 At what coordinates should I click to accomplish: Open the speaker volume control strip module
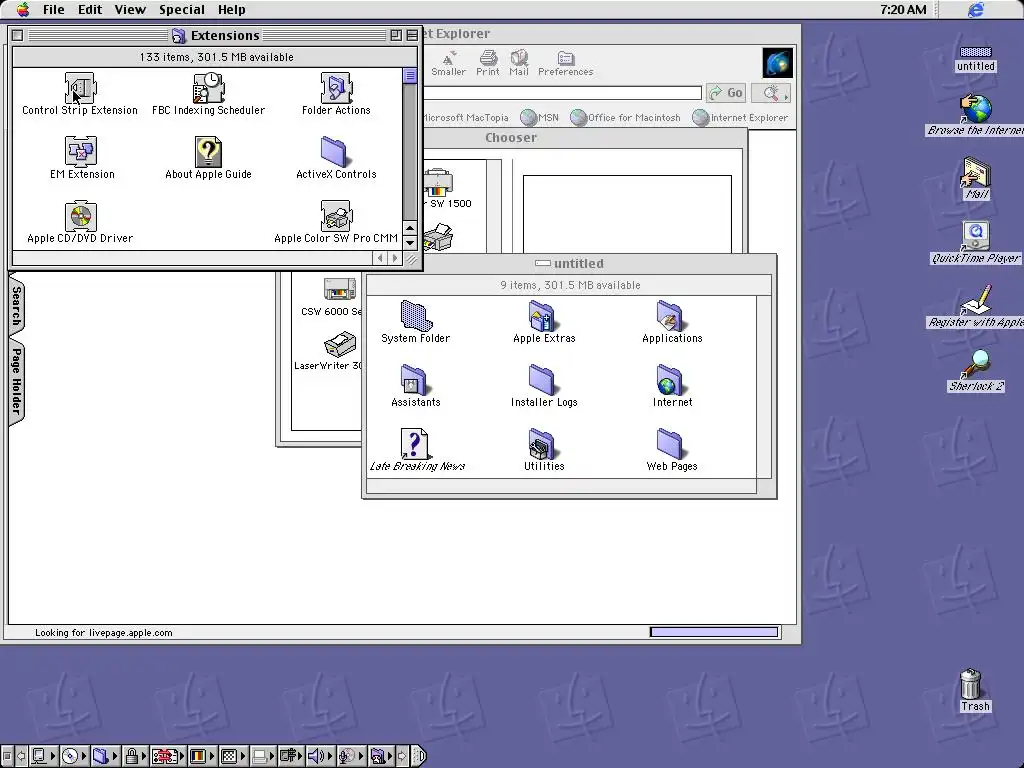click(320, 756)
